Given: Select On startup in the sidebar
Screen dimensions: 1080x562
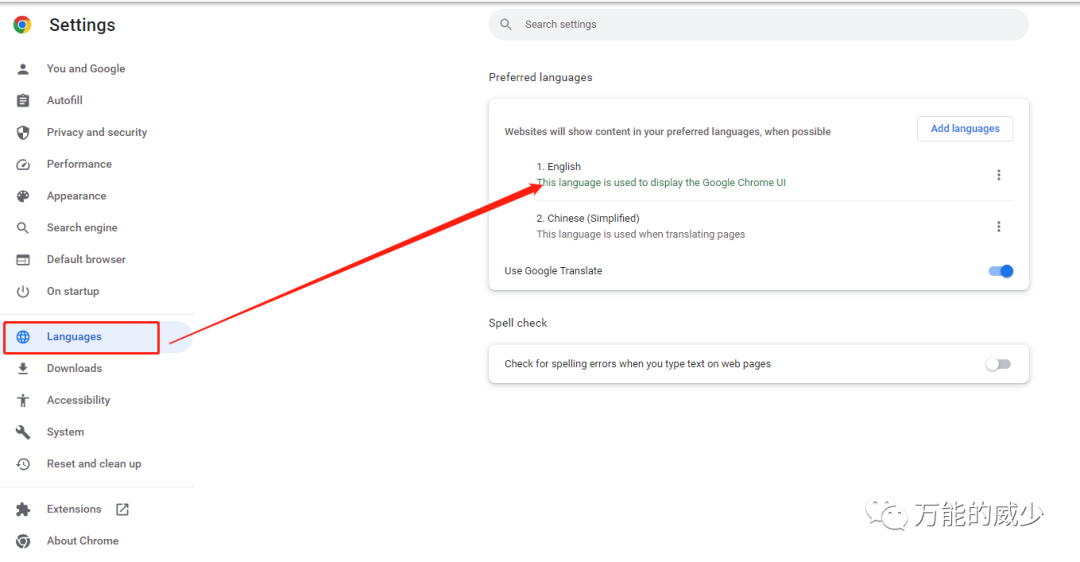Looking at the screenshot, I should 73,291.
